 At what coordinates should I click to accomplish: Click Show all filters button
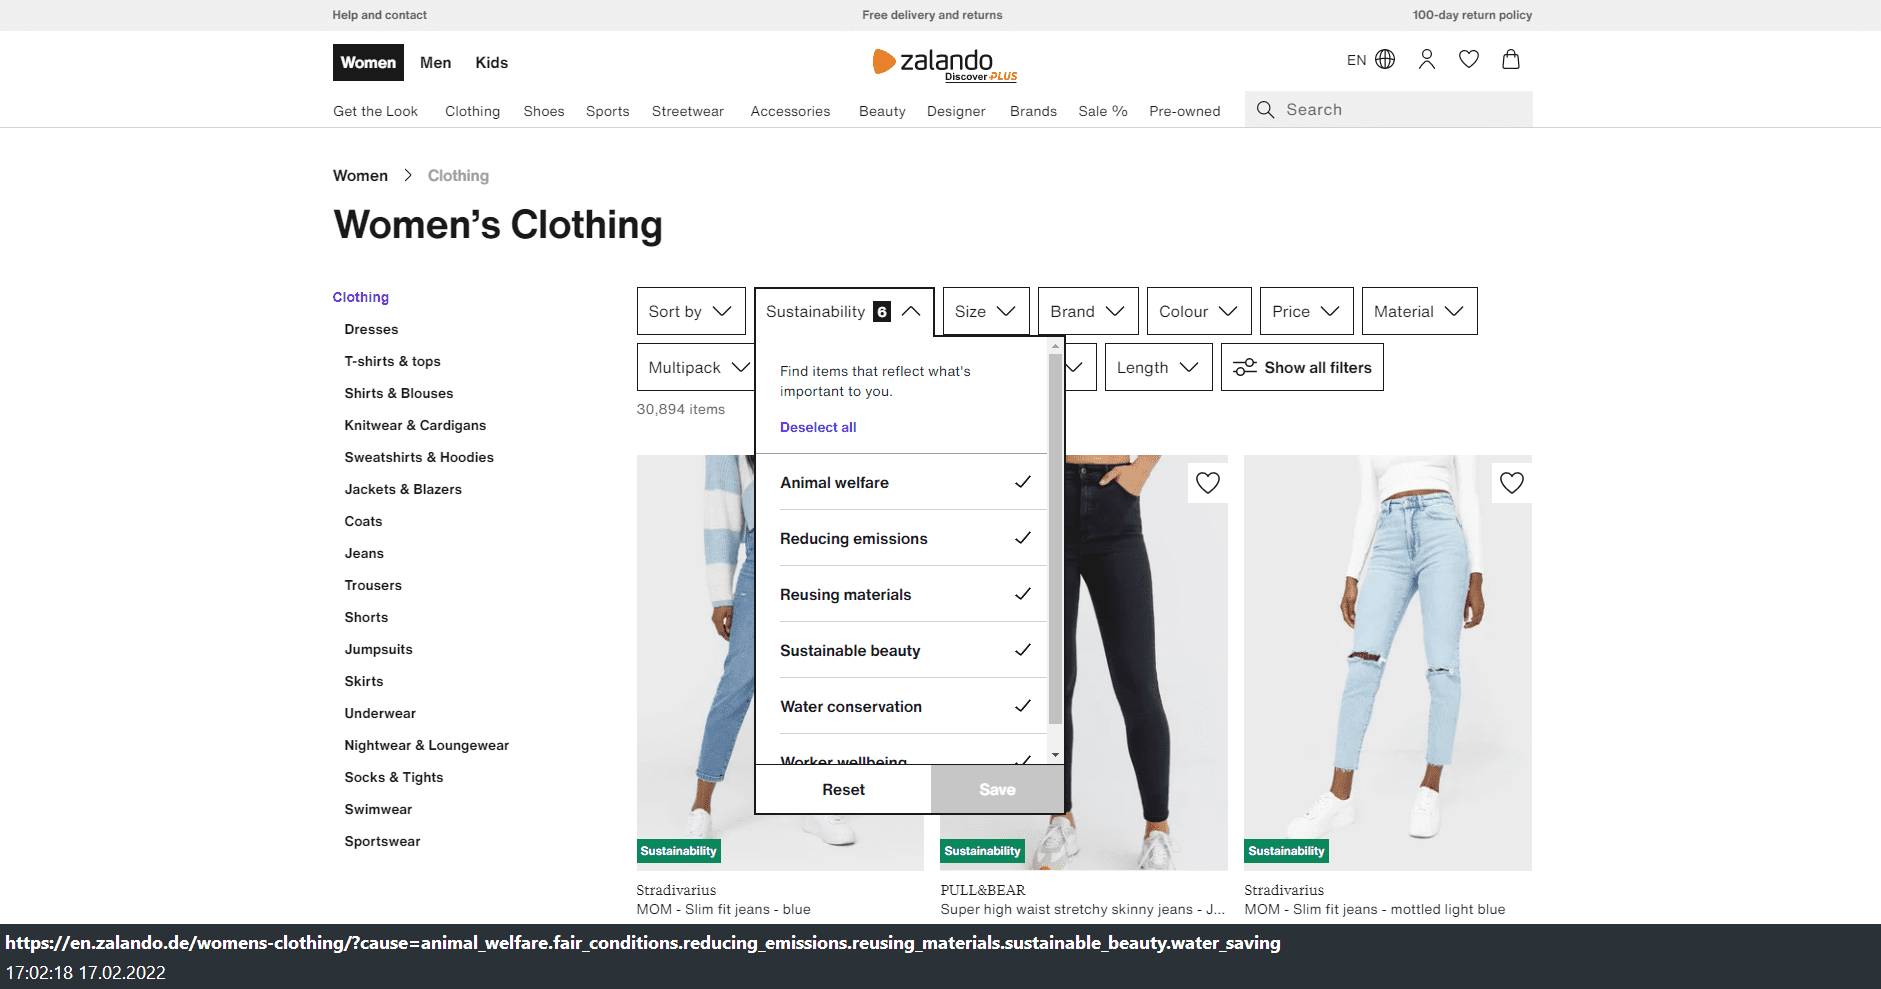1302,367
